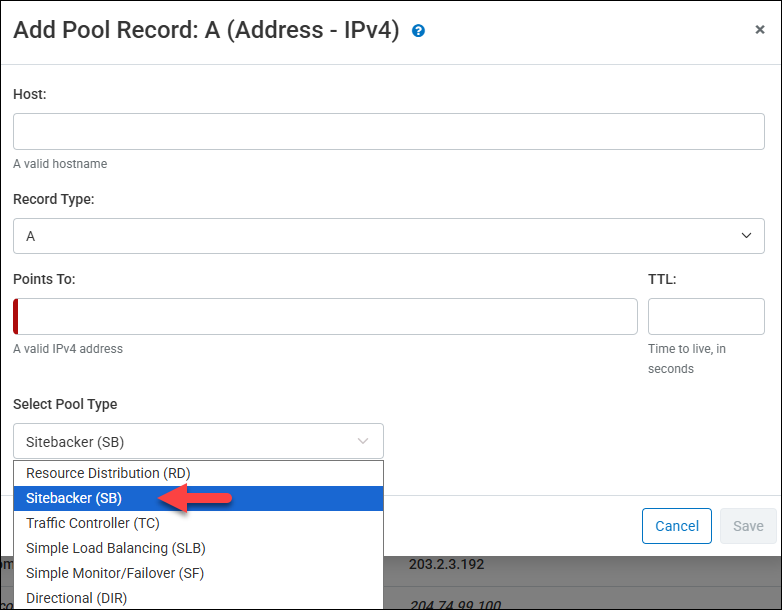Image resolution: width=782 pixels, height=610 pixels.
Task: Collapse the Select Pool Type combo box
Action: 198,441
